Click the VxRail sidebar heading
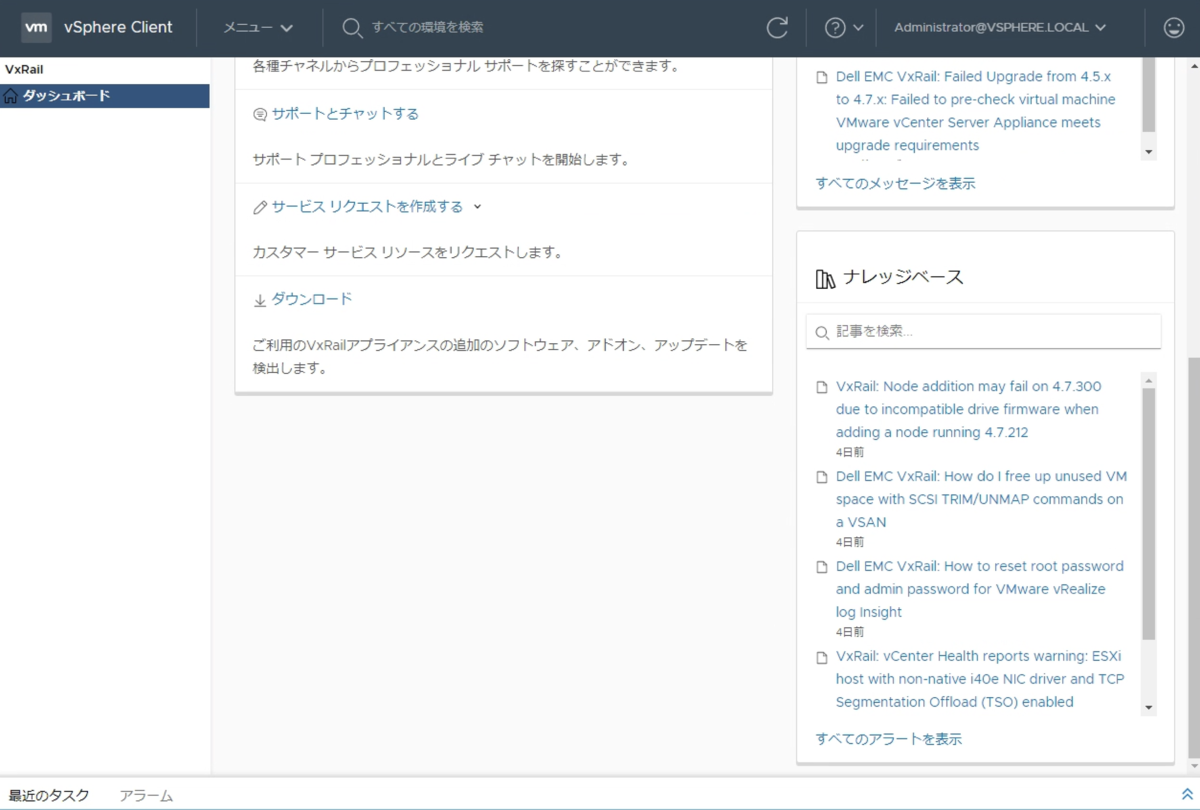1200x810 pixels. (24, 70)
